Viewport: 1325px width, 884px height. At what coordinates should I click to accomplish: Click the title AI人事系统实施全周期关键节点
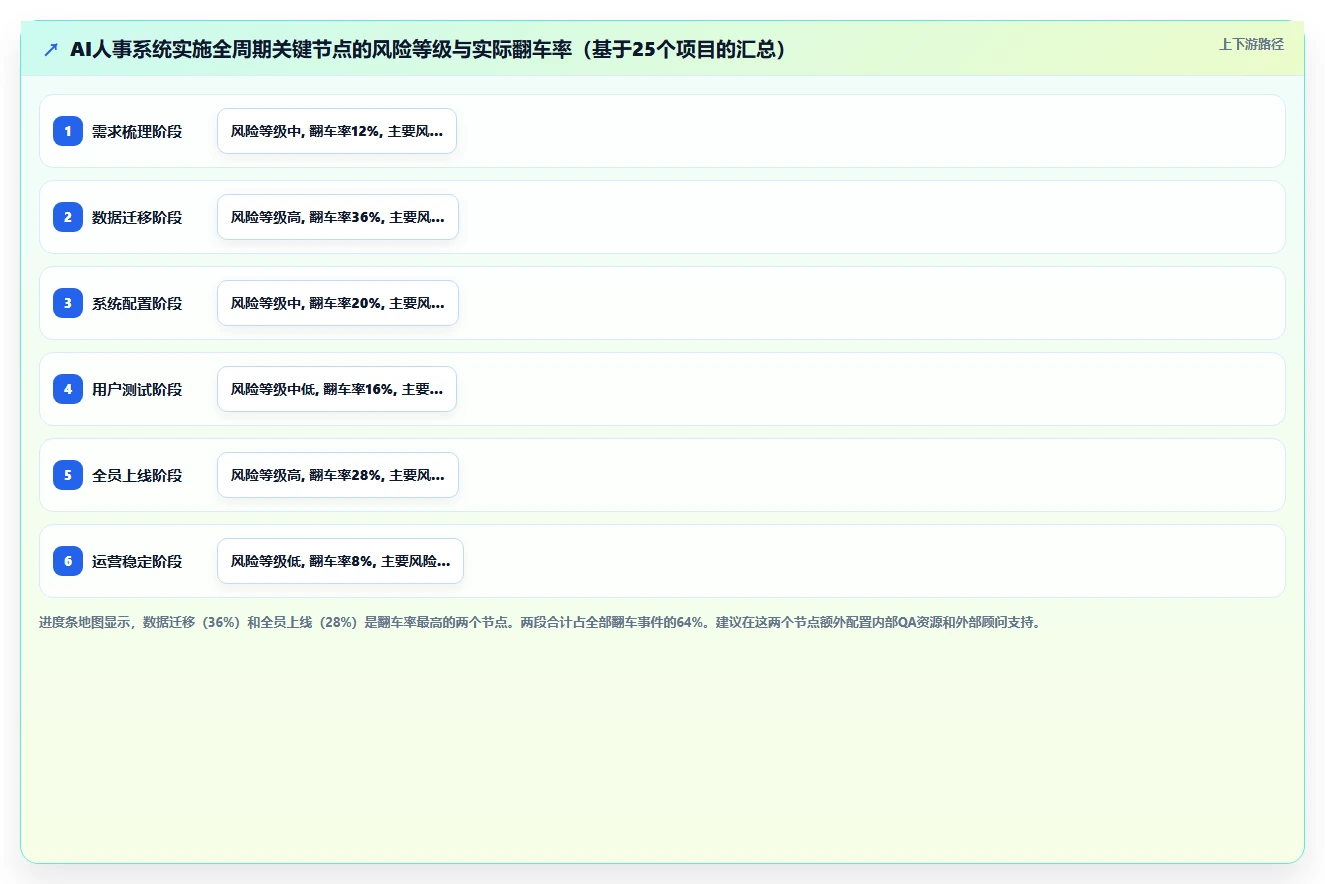(428, 49)
